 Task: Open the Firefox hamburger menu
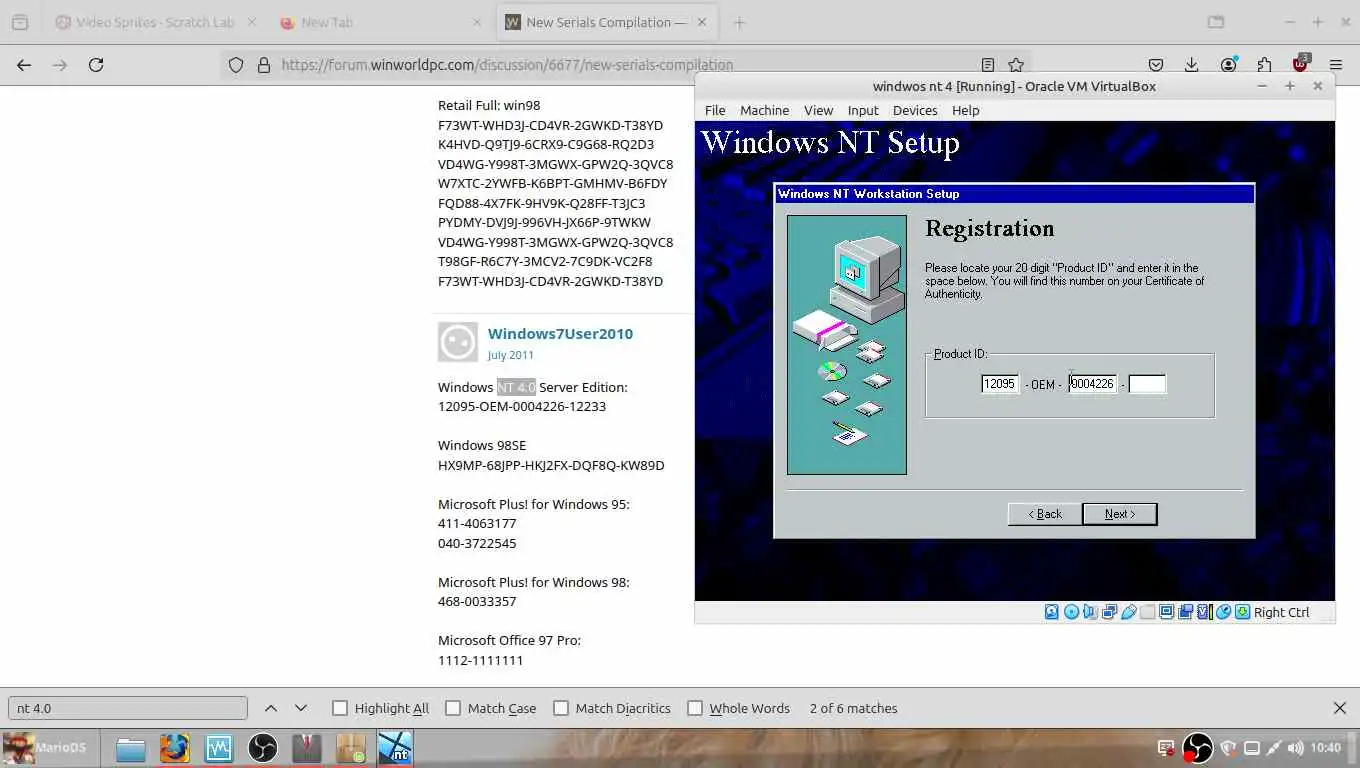[1336, 65]
